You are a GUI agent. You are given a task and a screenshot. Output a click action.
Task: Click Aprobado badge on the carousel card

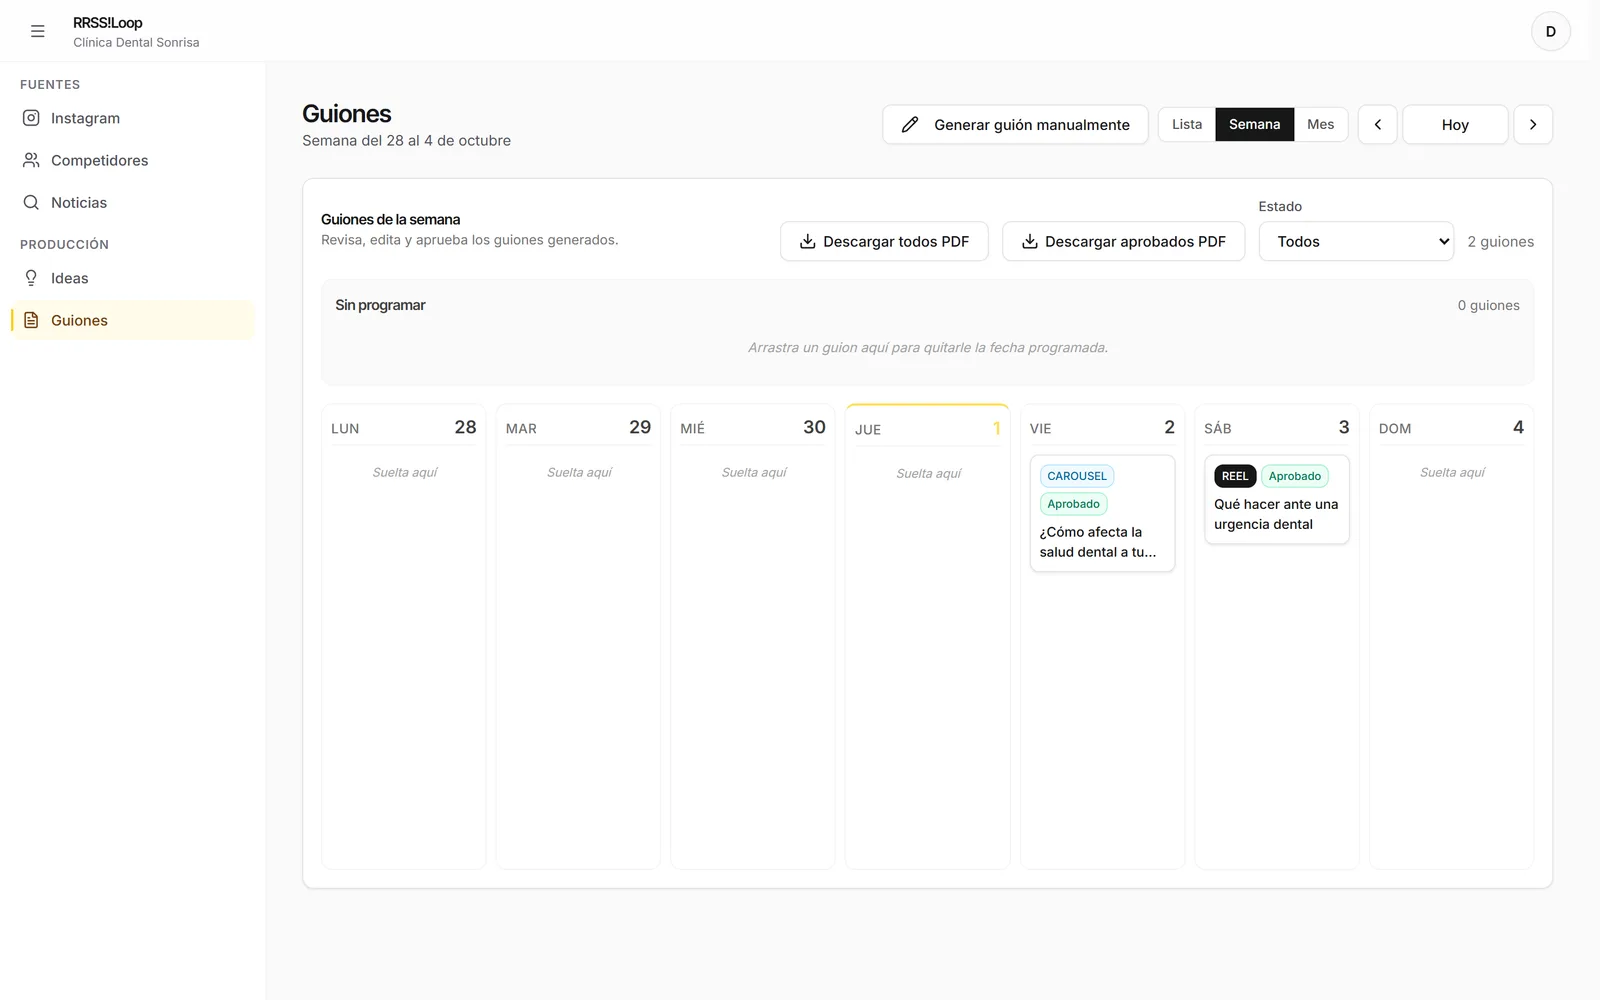tap(1073, 504)
